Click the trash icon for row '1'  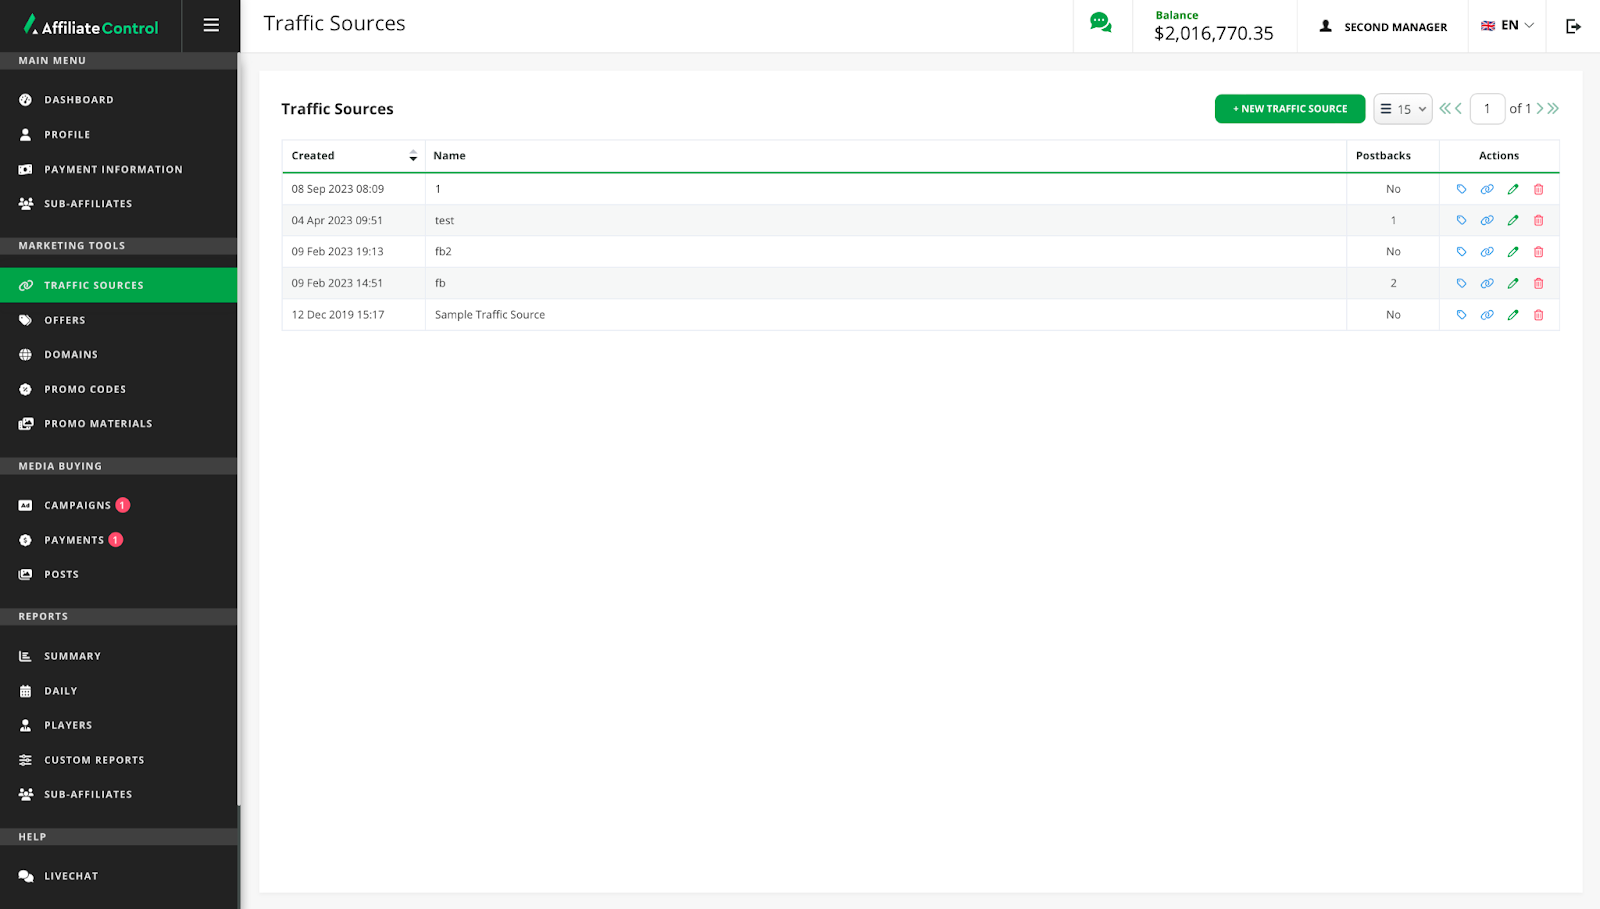click(x=1539, y=190)
